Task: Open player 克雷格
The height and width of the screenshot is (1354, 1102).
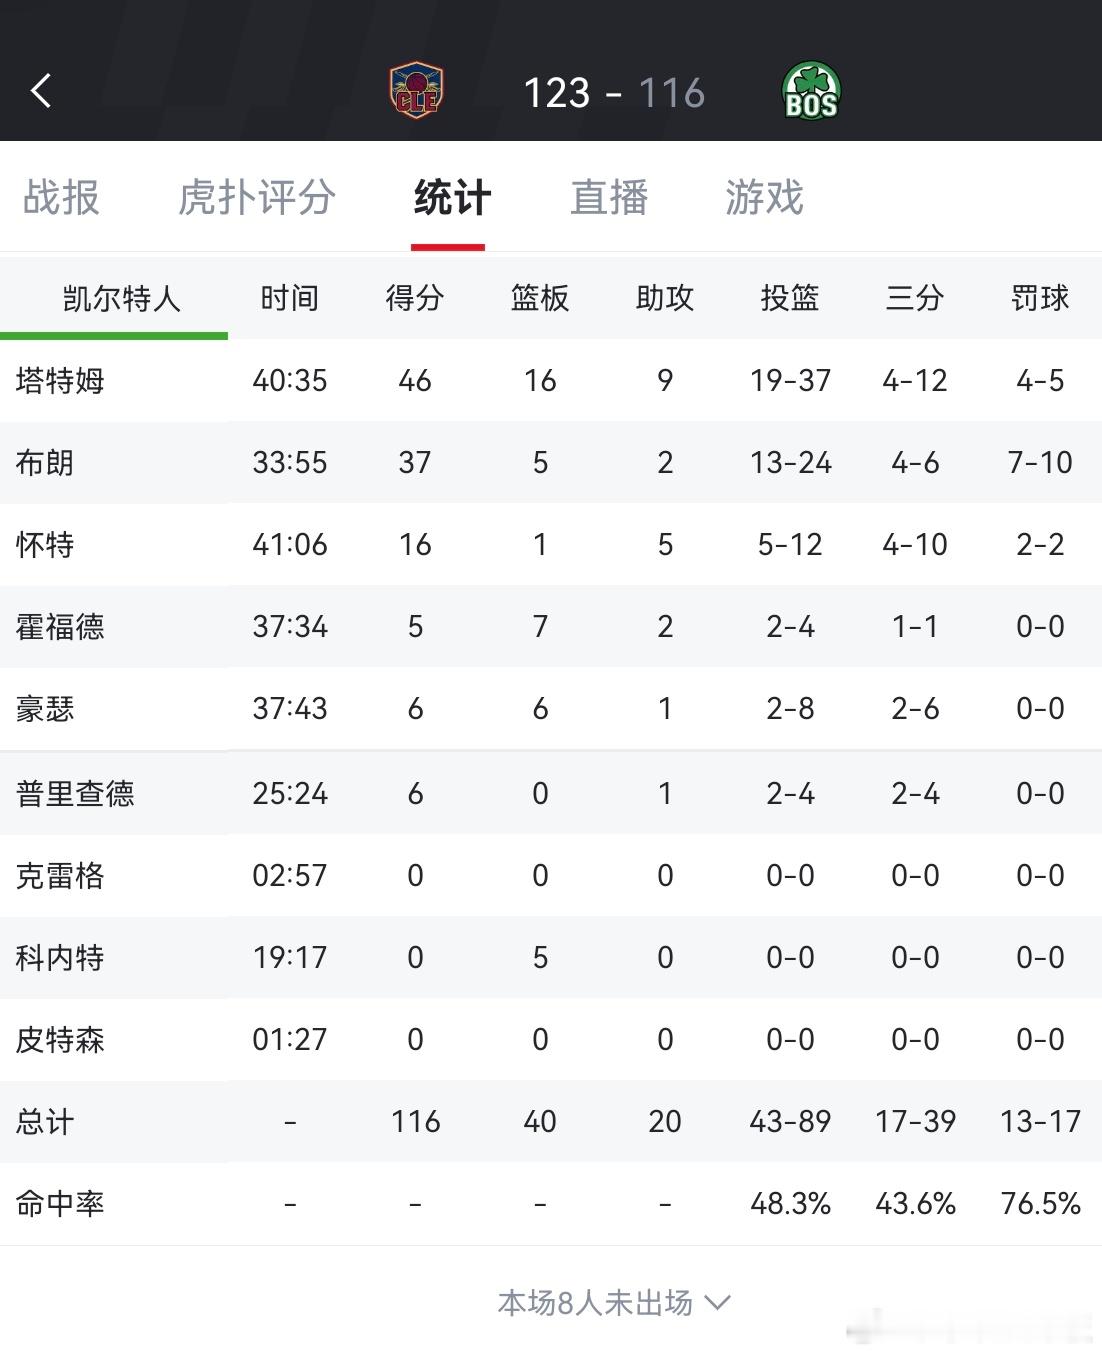Action: (60, 875)
